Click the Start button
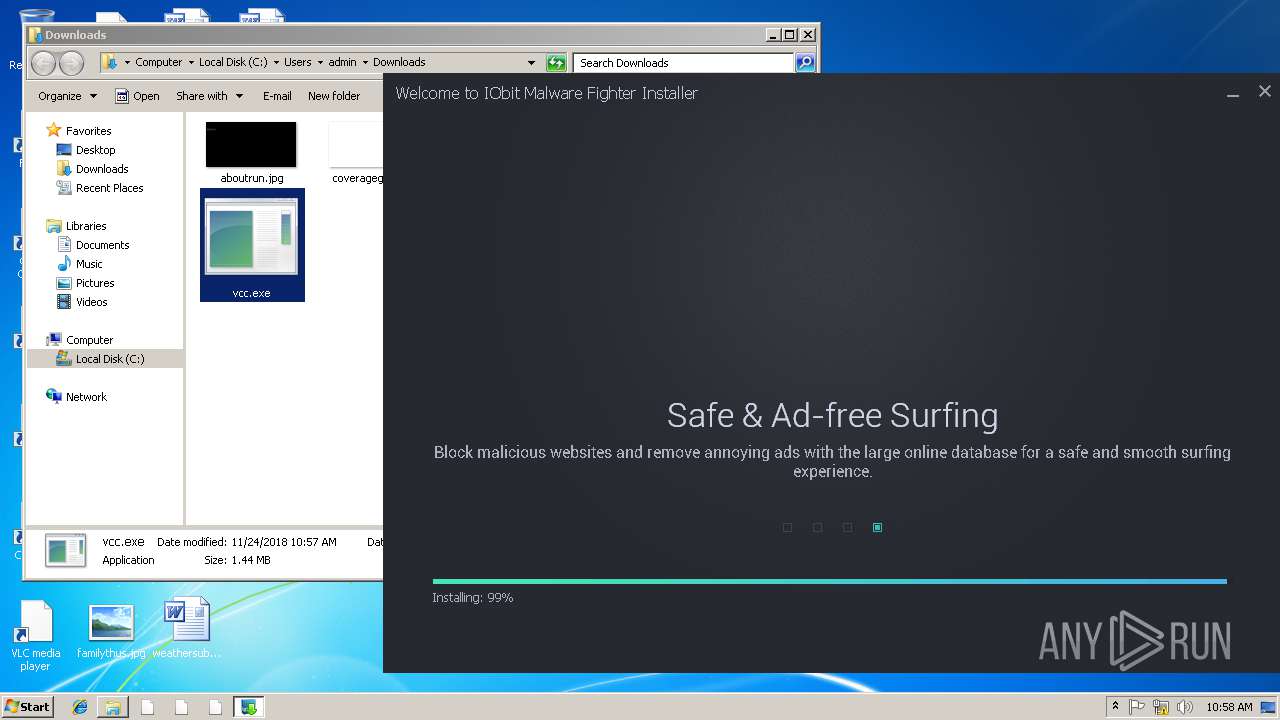The image size is (1280, 720). coord(27,707)
